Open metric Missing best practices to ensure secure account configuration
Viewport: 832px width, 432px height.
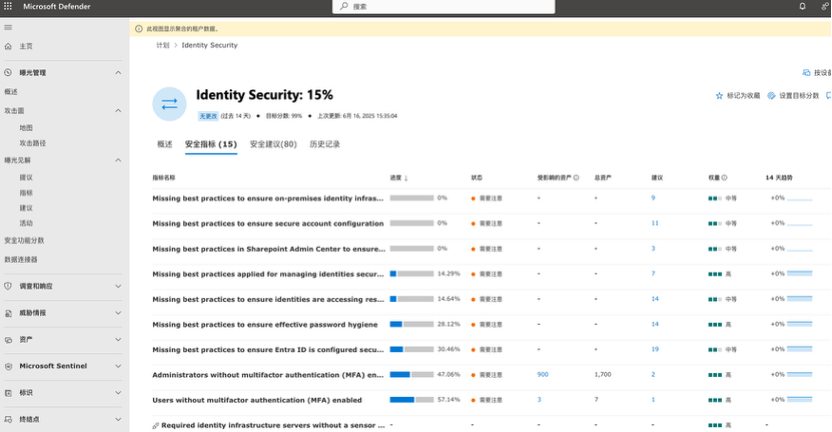pos(268,223)
